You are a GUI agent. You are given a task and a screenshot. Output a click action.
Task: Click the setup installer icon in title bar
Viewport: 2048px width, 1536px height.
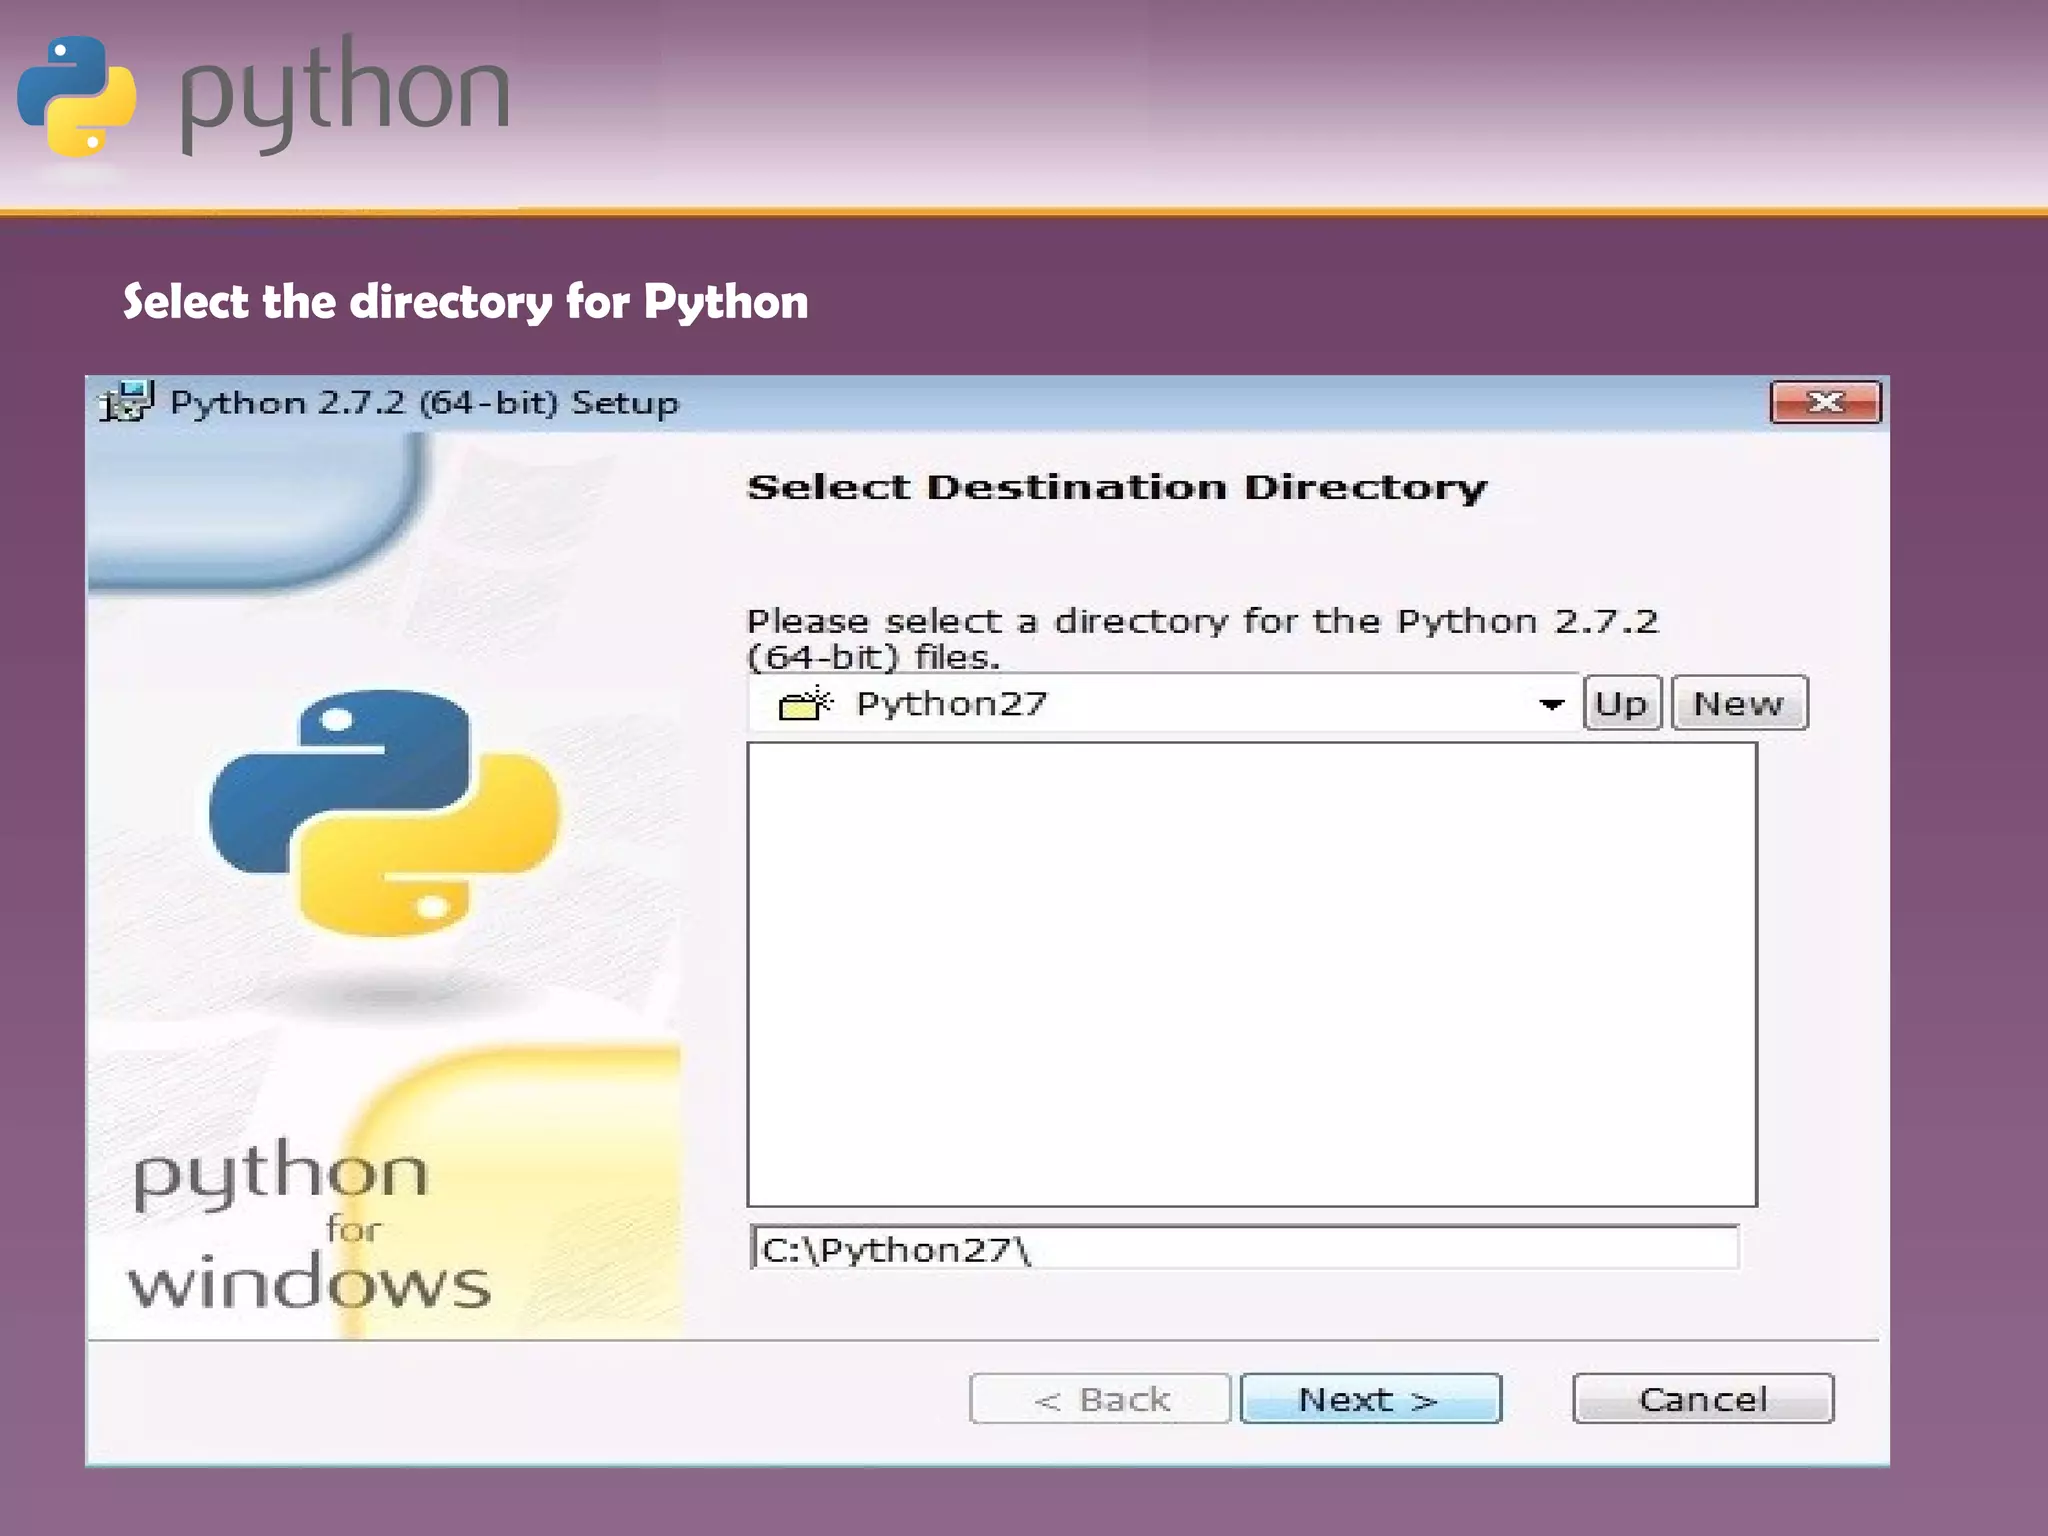[125, 402]
